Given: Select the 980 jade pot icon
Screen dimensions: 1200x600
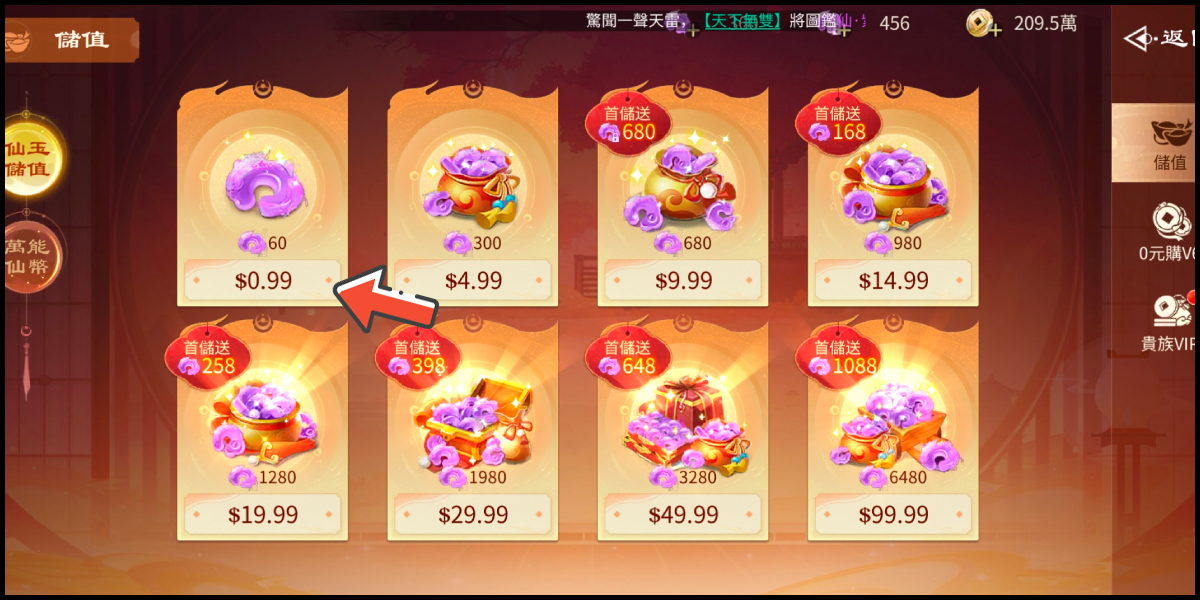Looking at the screenshot, I should (893, 185).
